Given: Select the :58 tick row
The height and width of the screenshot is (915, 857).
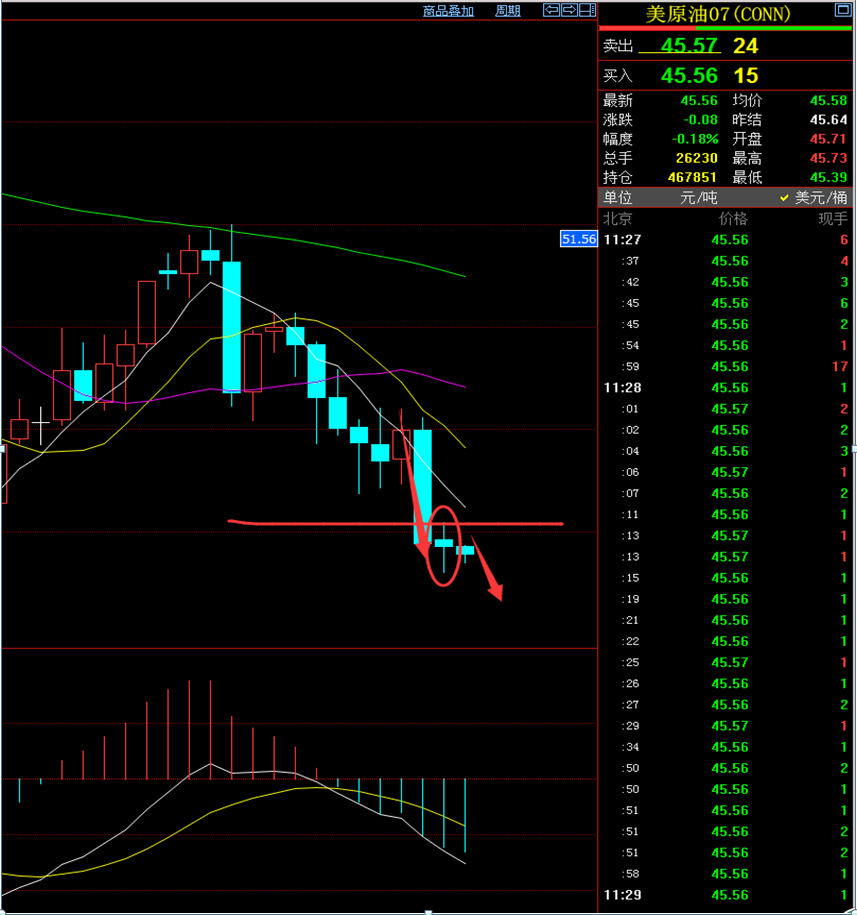Looking at the screenshot, I should (x=725, y=874).
